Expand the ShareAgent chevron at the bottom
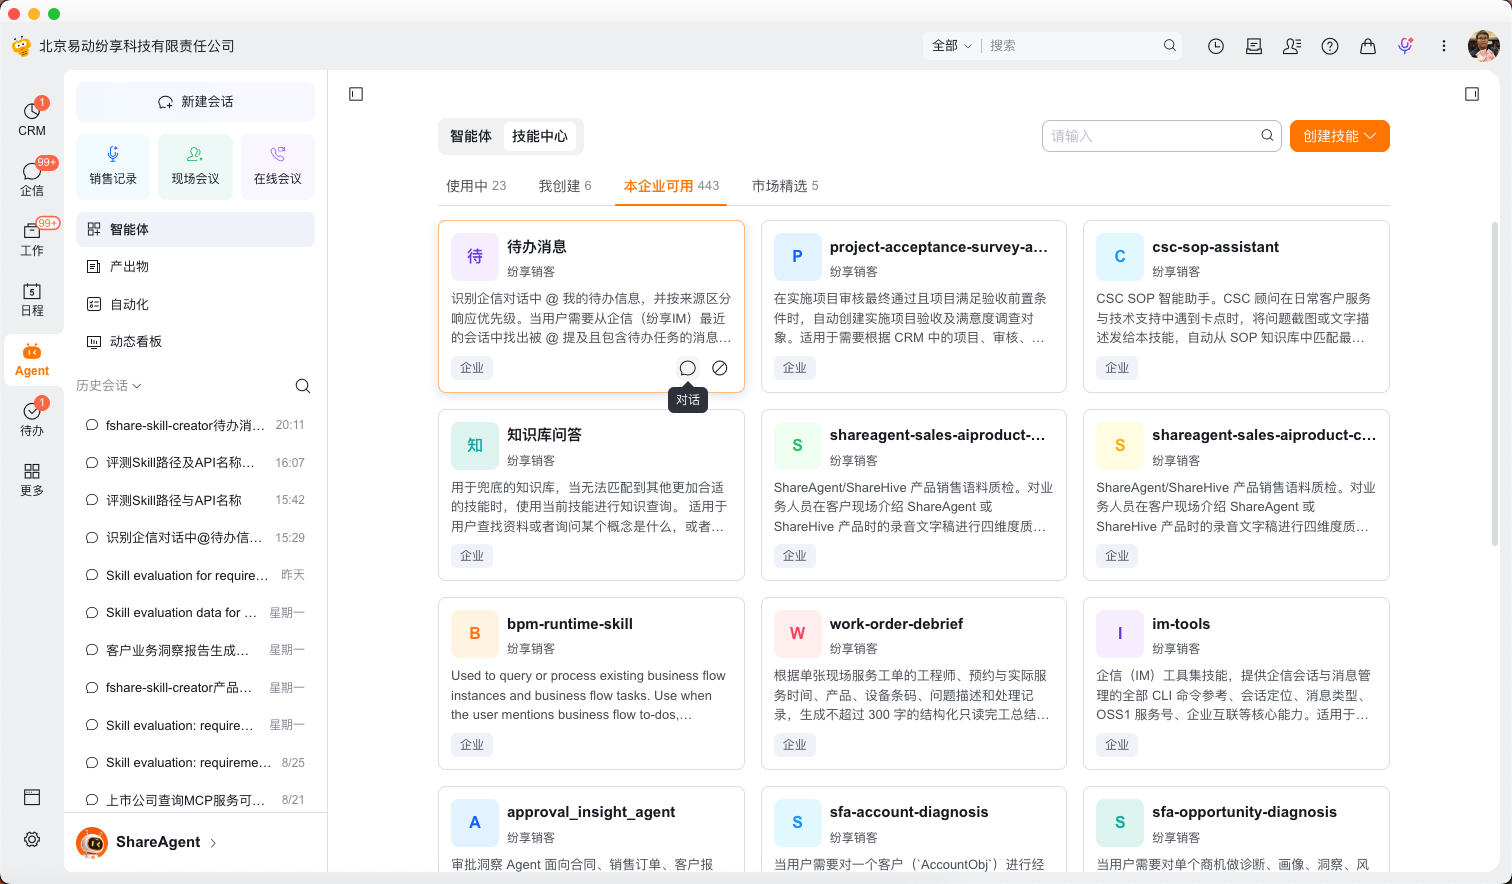The width and height of the screenshot is (1512, 884). pyautogui.click(x=213, y=843)
